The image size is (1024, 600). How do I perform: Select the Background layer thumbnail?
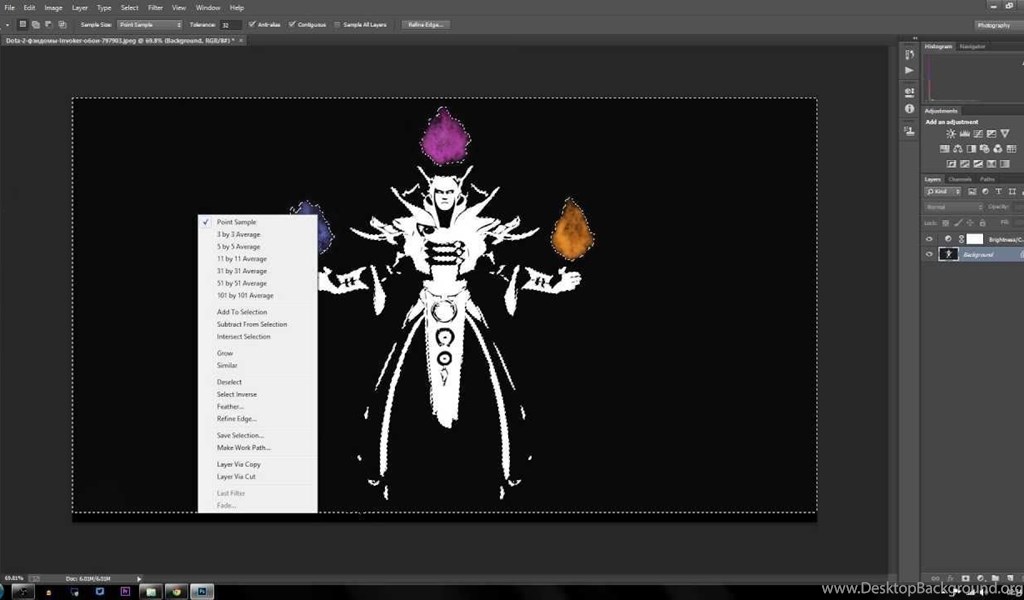click(x=948, y=254)
